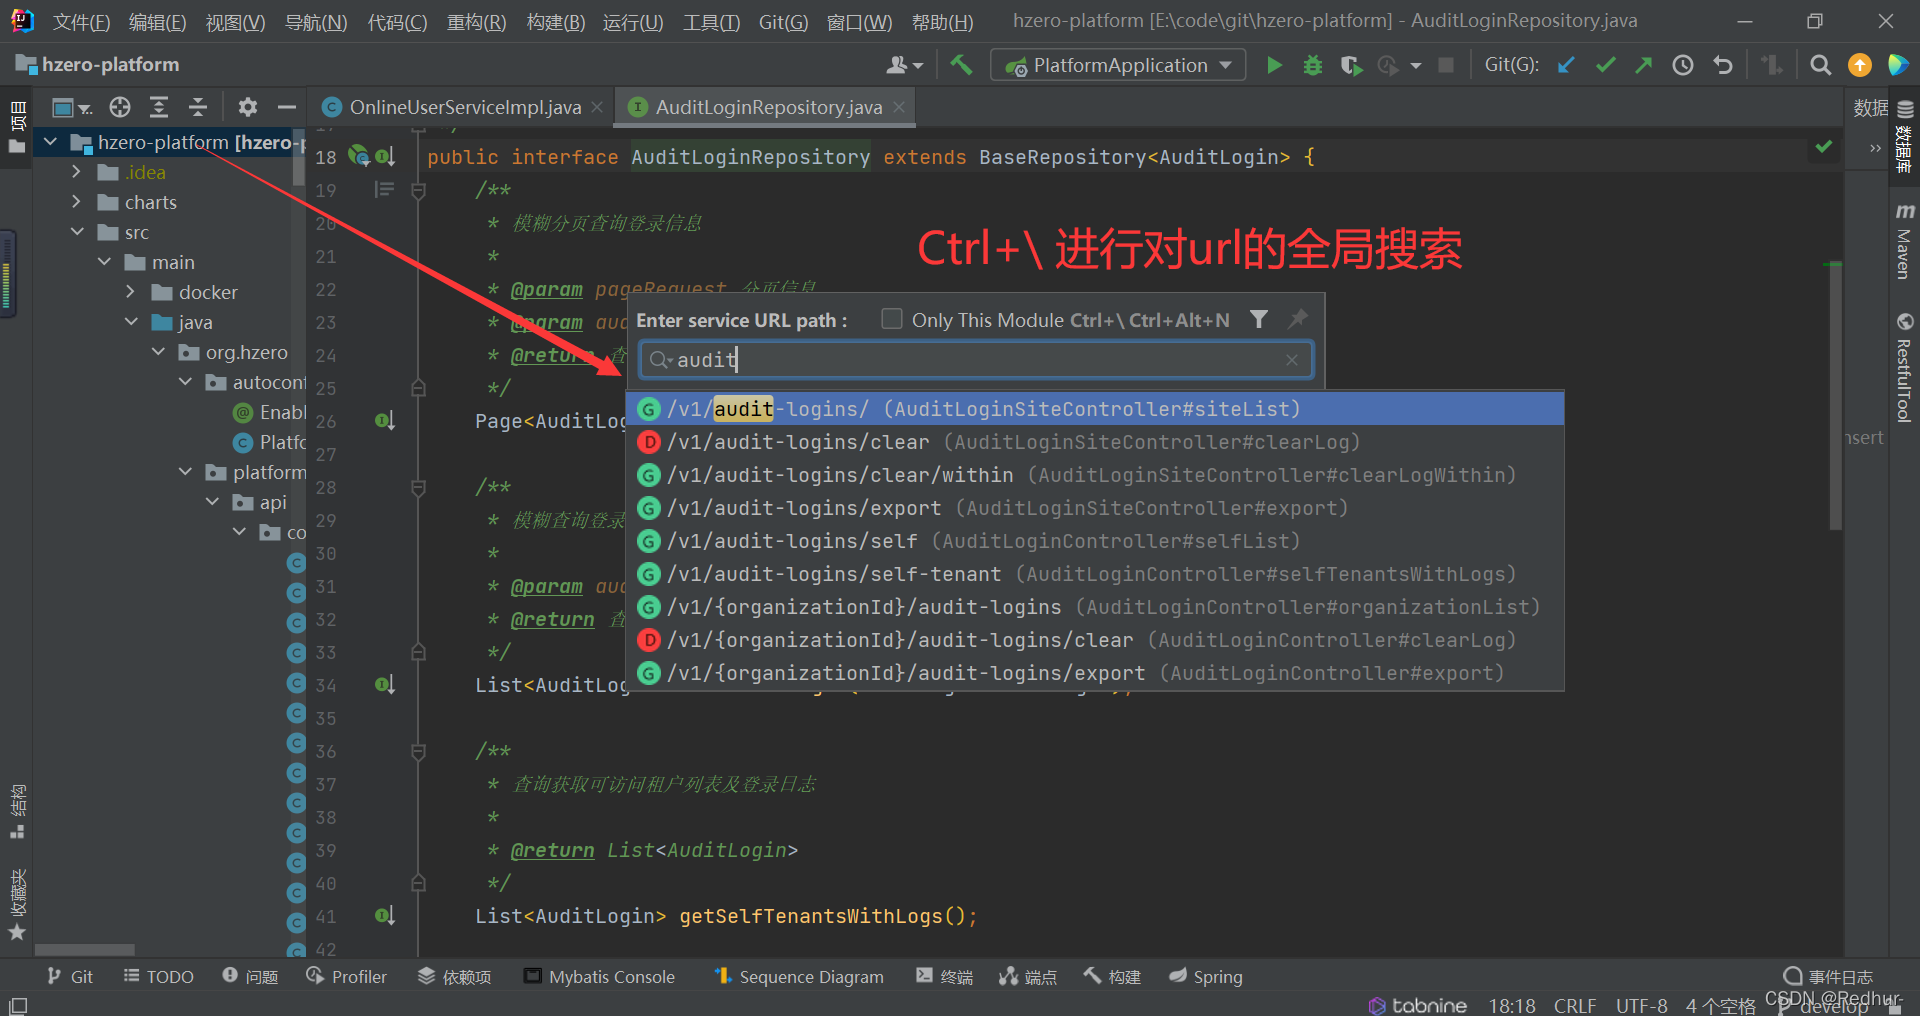Open the 文件(F) menu
This screenshot has height=1016, width=1920.
81,21
